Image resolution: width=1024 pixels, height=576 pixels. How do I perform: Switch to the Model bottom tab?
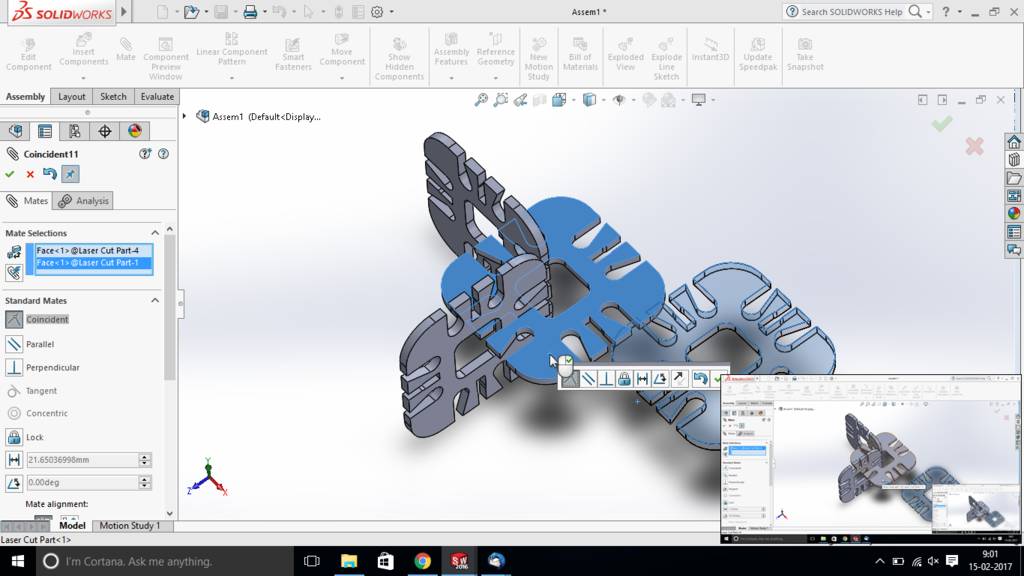click(72, 526)
